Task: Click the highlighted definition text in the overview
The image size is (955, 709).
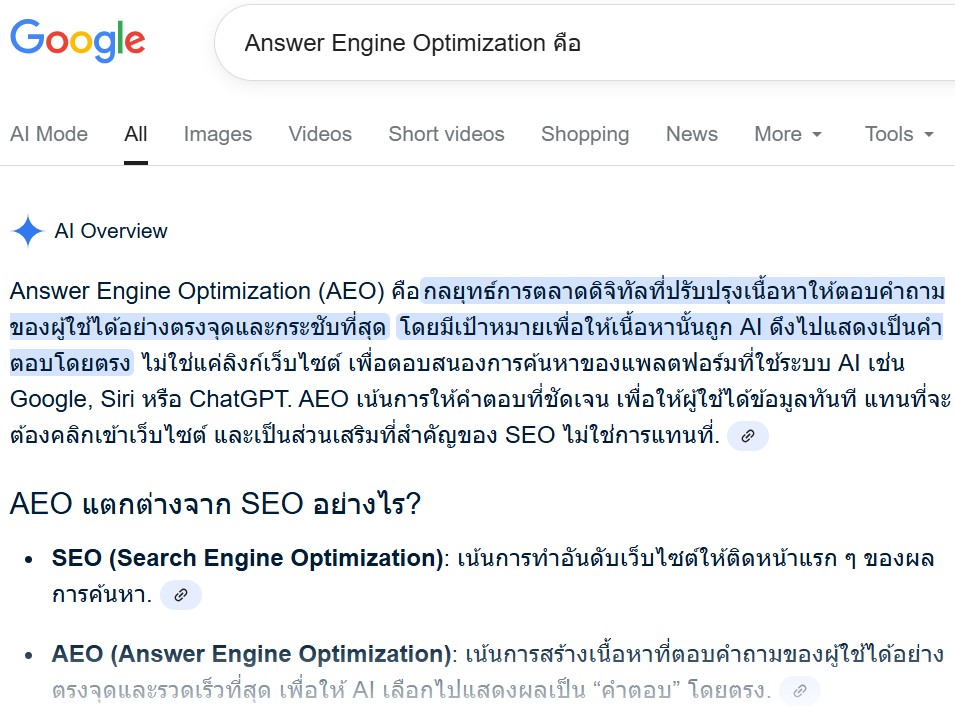Action: (x=680, y=292)
